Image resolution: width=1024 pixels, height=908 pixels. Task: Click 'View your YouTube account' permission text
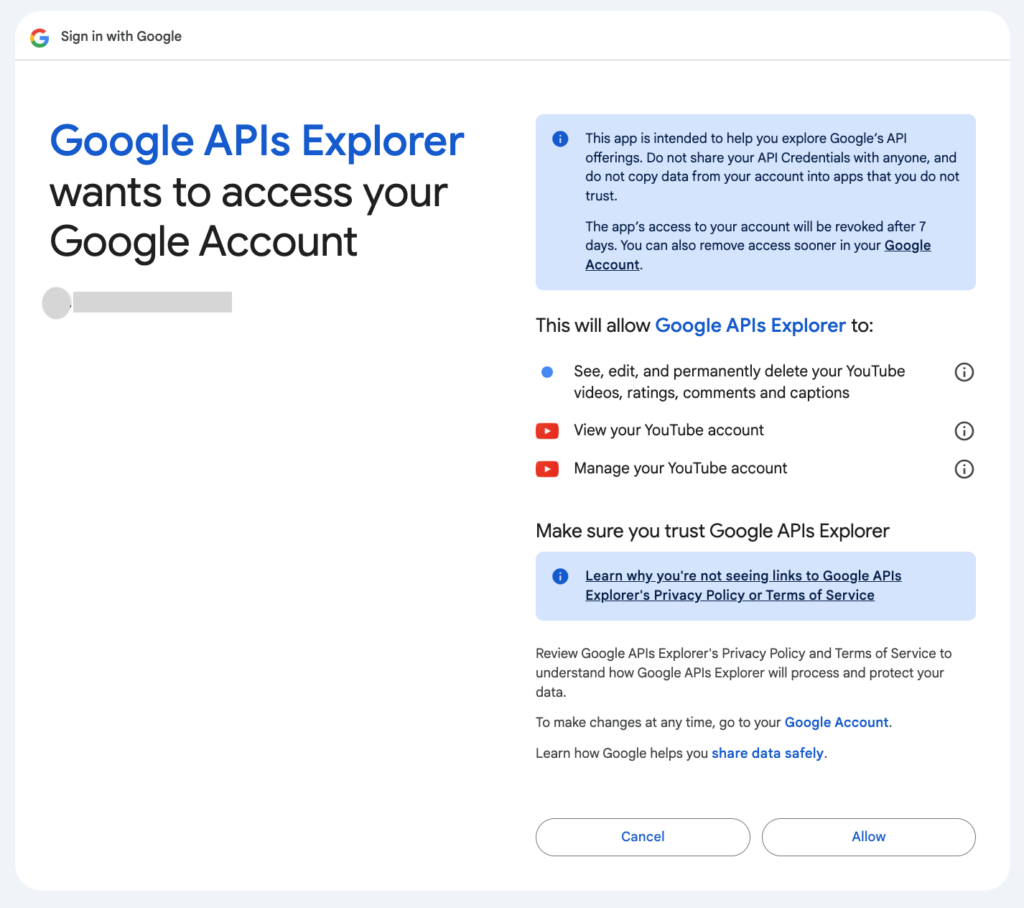point(669,430)
